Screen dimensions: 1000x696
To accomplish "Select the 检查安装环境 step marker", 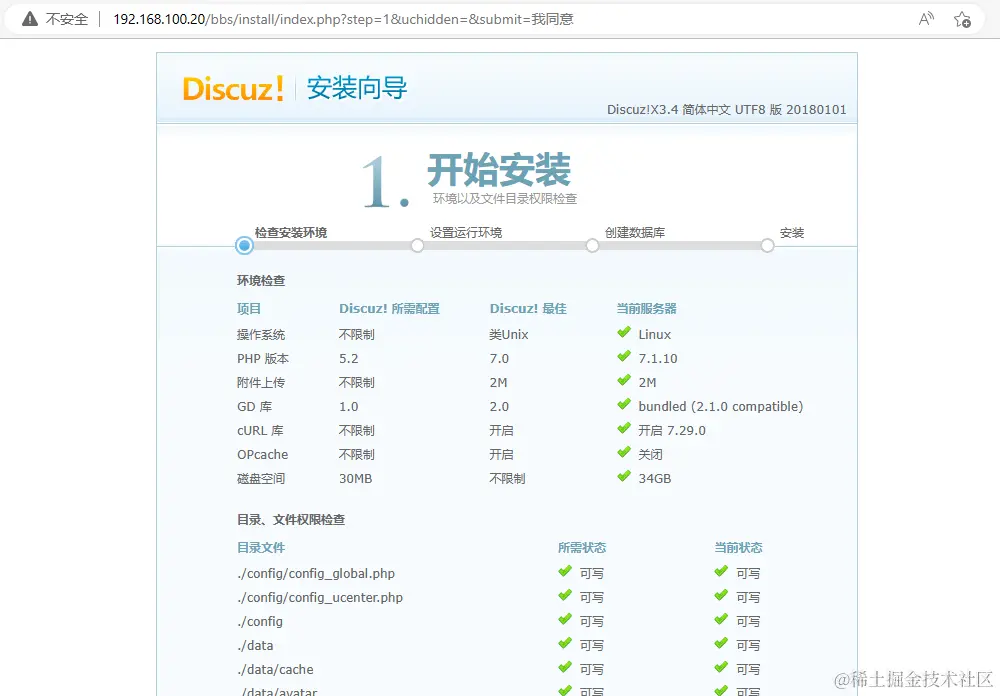I will [244, 246].
